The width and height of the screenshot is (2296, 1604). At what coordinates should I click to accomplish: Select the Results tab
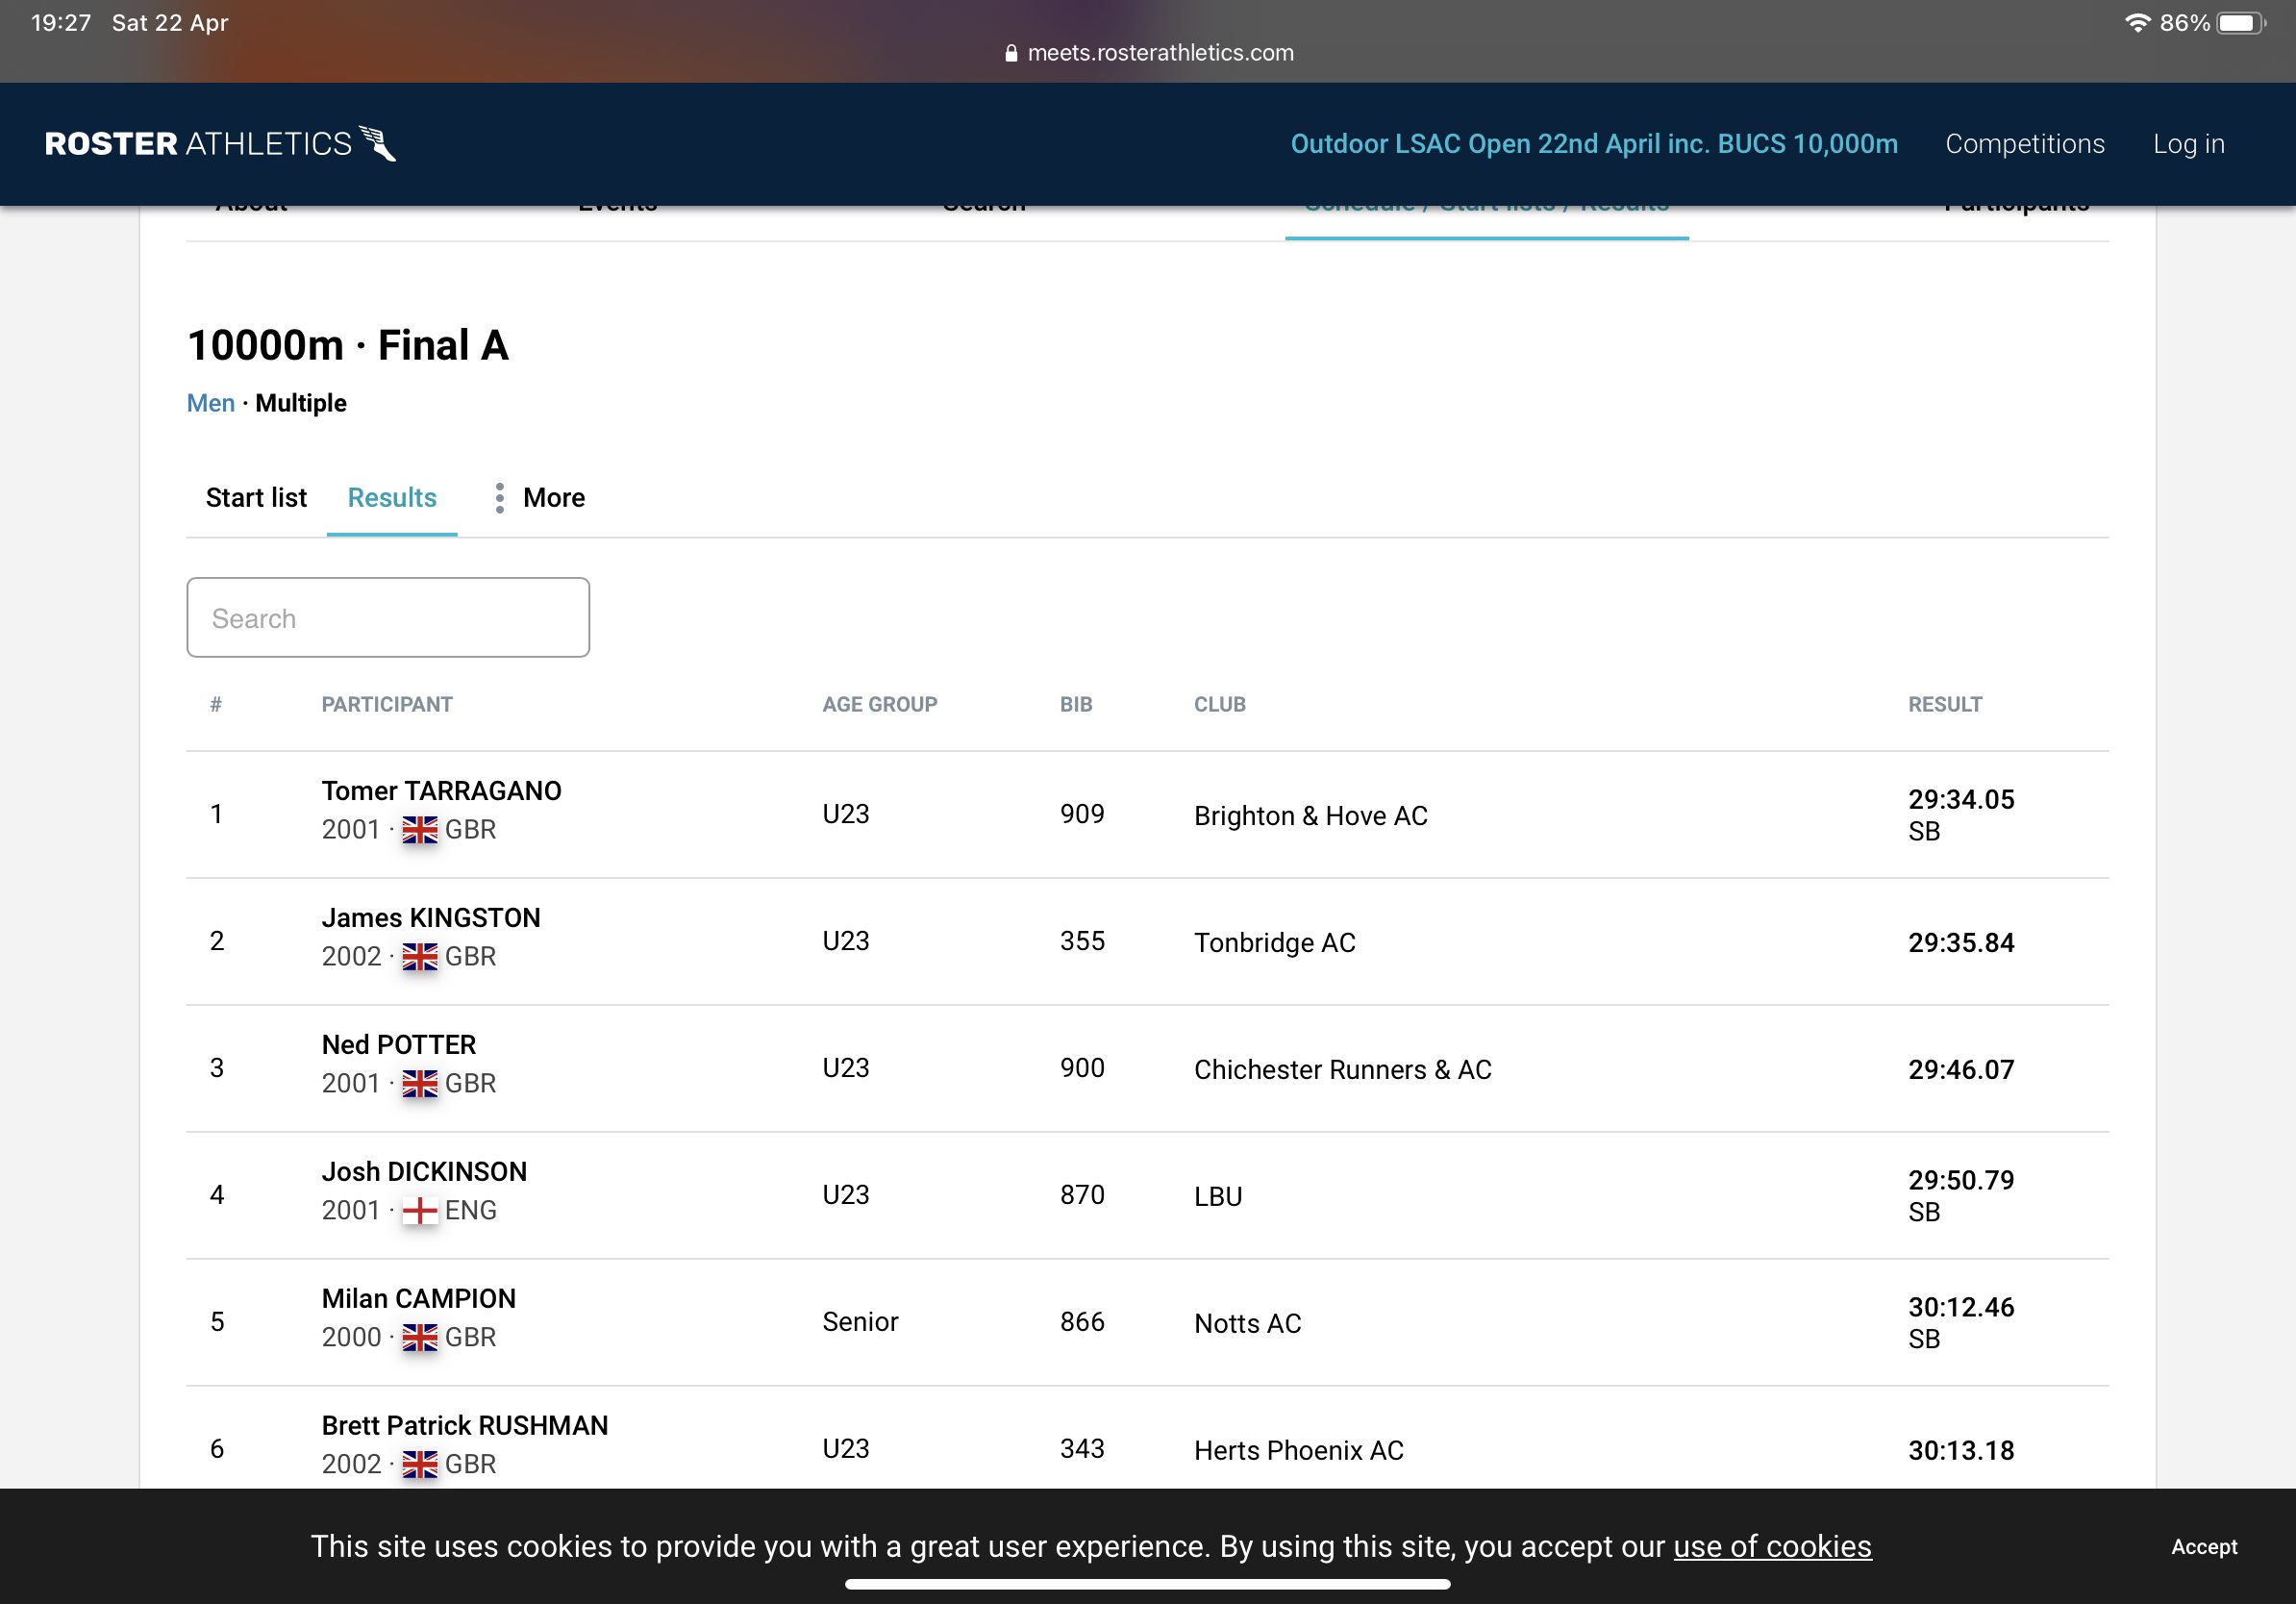click(x=392, y=498)
